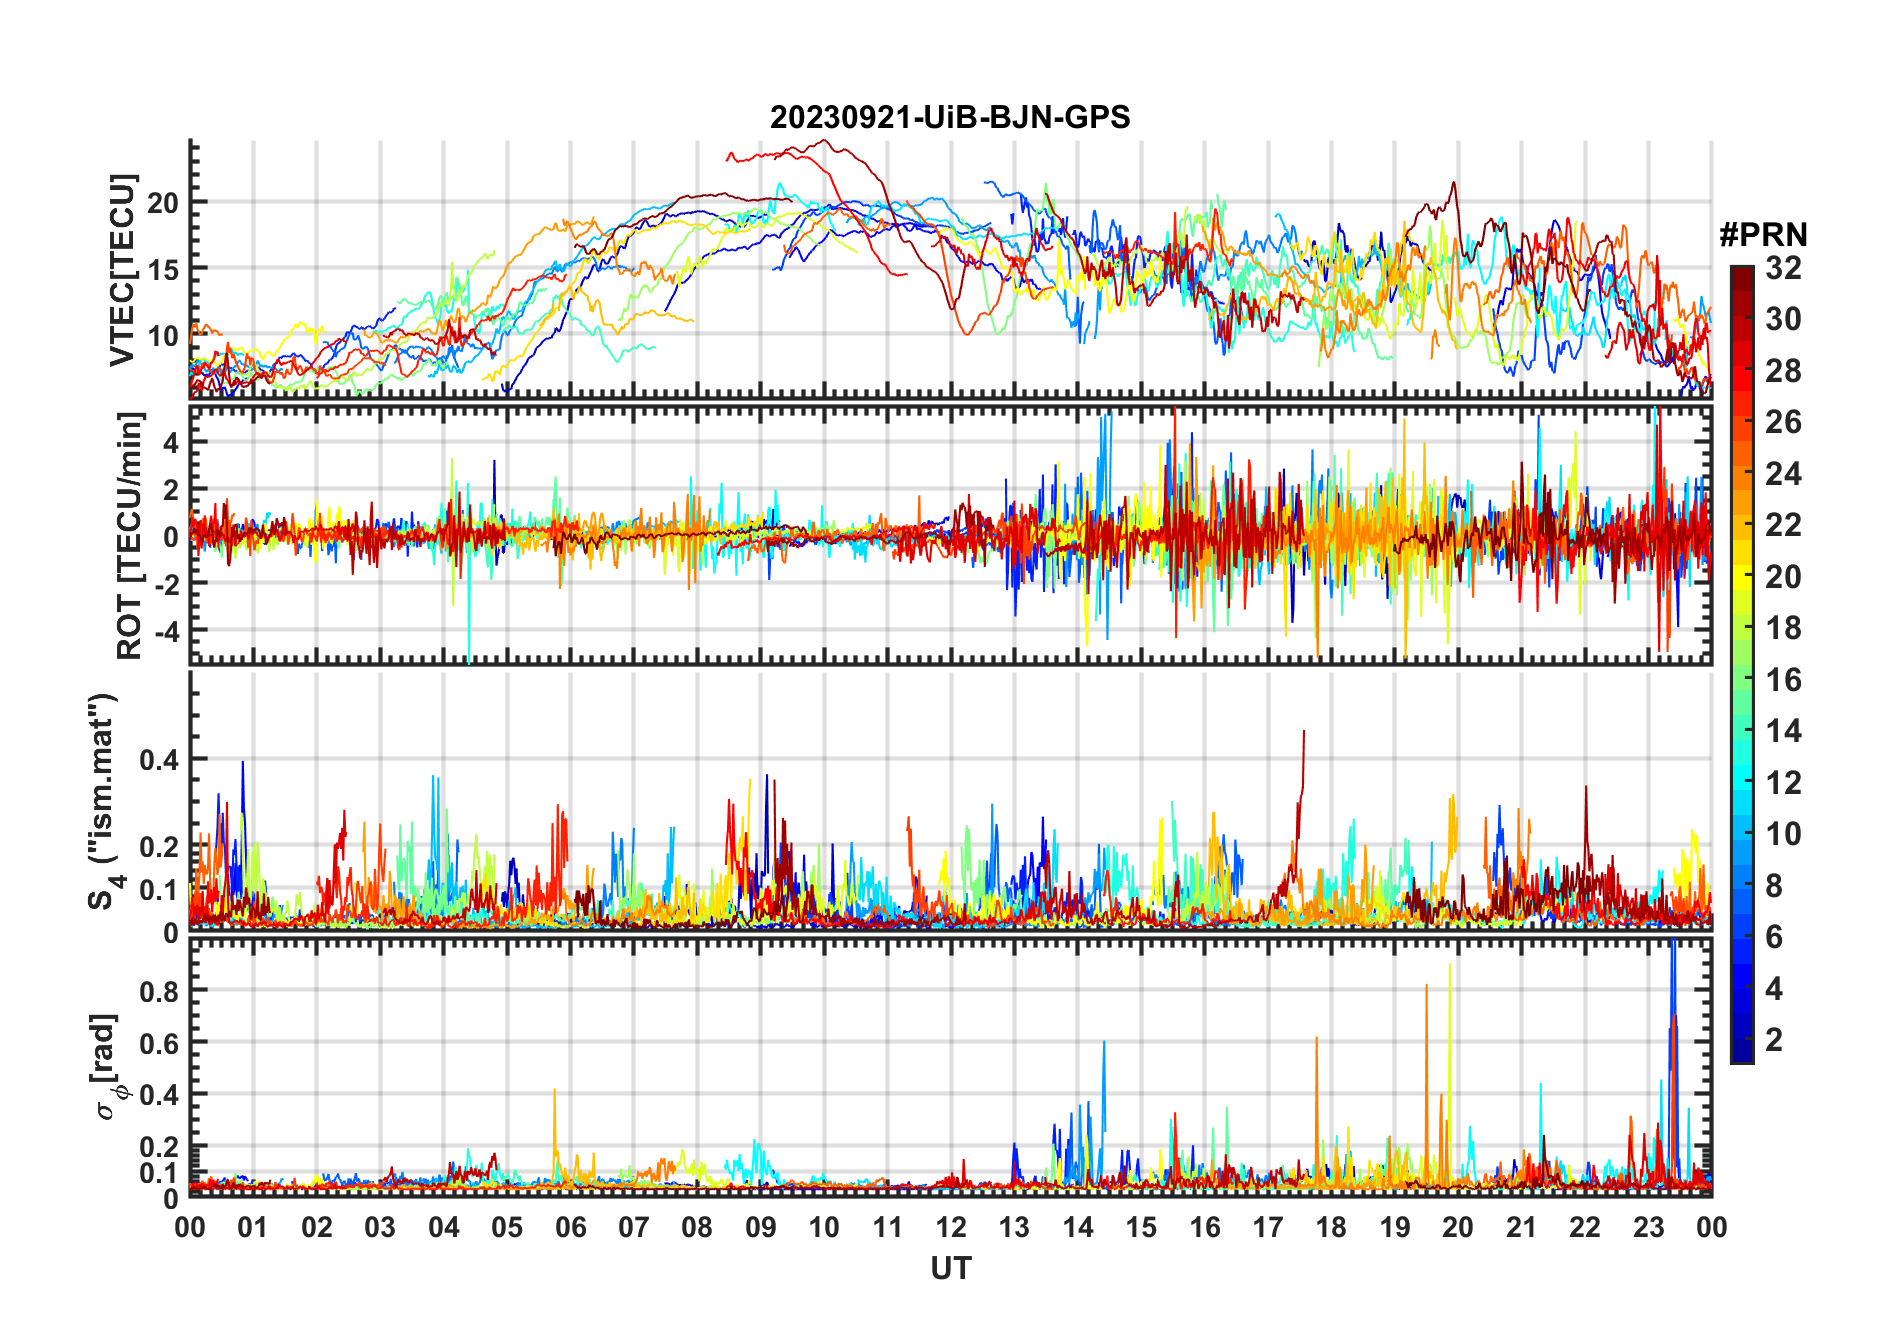
Task: Click the sigma phi tick label 0.8
Action: 159,991
